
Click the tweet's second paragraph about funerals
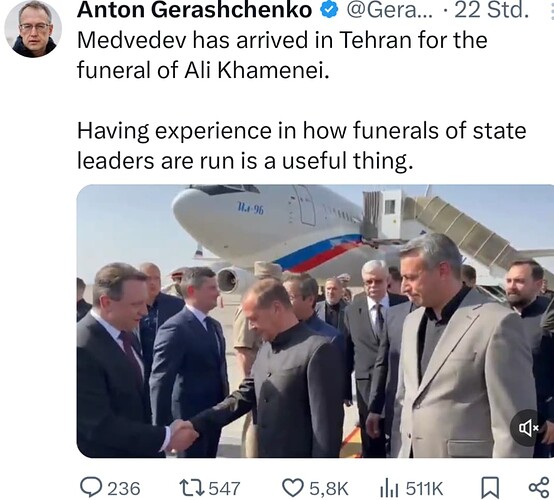click(x=301, y=146)
